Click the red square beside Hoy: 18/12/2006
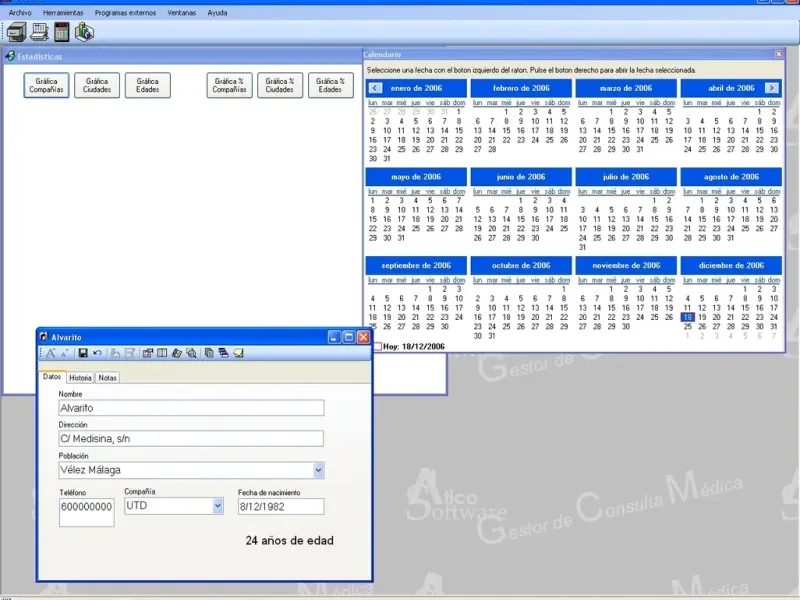This screenshot has width=800, height=600. (x=378, y=346)
